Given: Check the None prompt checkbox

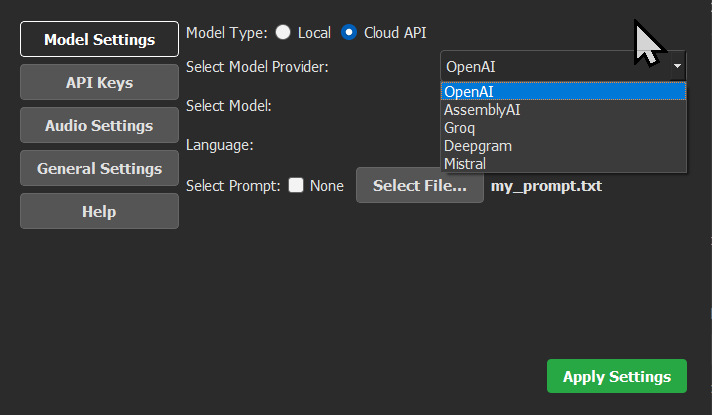Looking at the screenshot, I should 296,185.
